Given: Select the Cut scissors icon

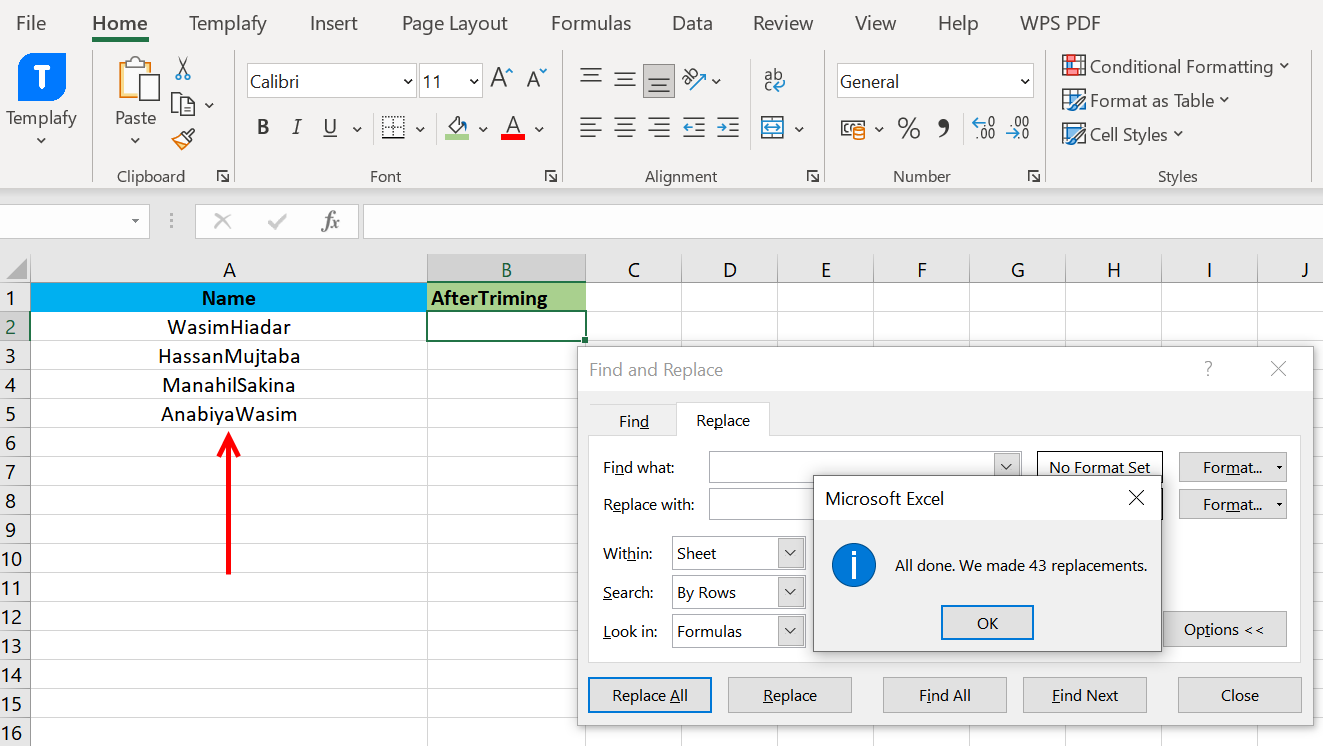Looking at the screenshot, I should pos(184,66).
